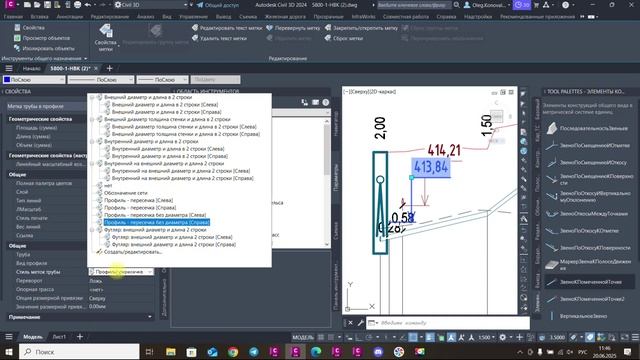
Task: Open the Windows taskbar Поиск search box
Action: (79, 351)
